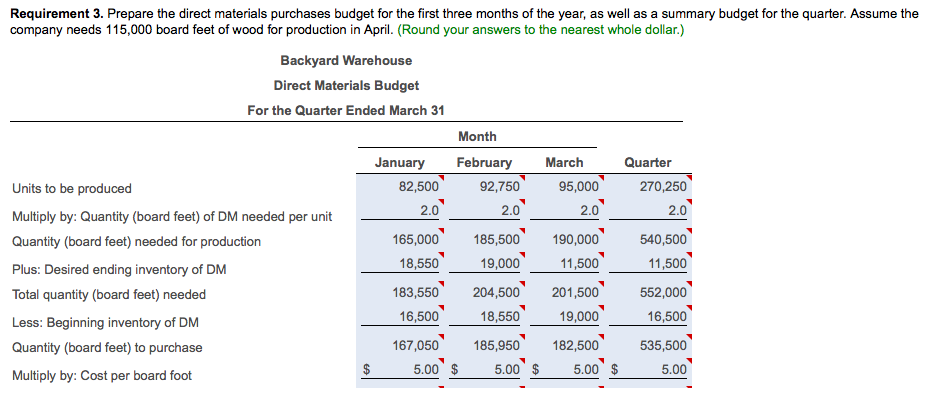
Task: Click 'Less: Beginning inventory of DM' label
Action: tap(105, 322)
